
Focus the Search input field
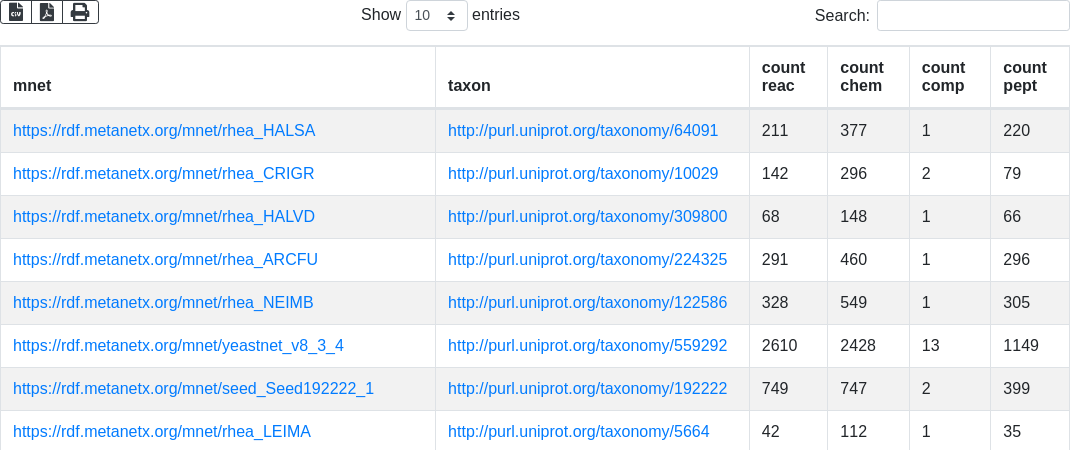(972, 16)
